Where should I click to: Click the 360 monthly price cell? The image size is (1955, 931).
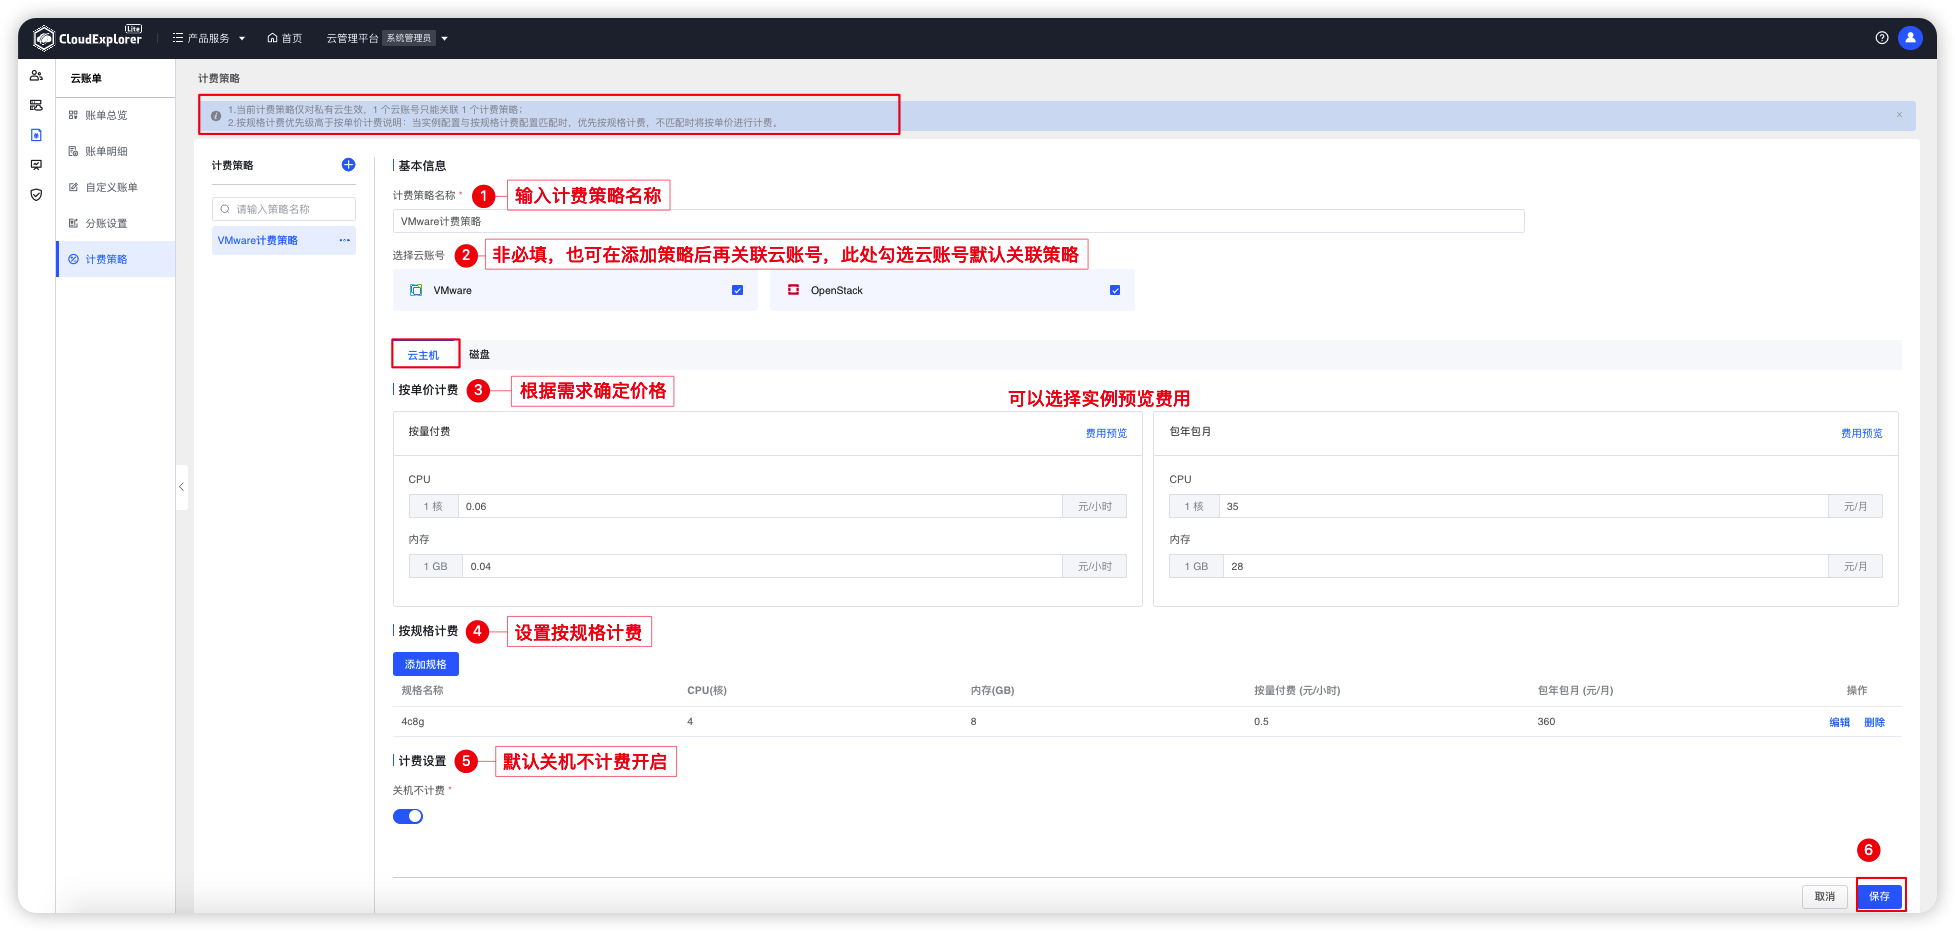point(1546,722)
